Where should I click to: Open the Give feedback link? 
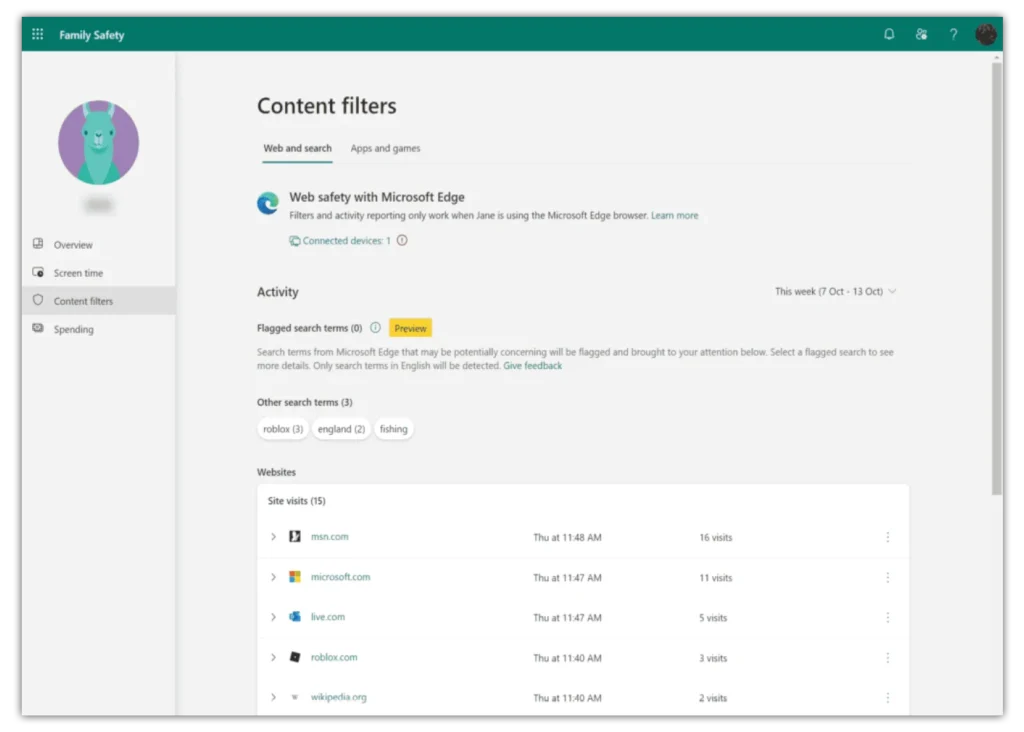click(x=532, y=366)
